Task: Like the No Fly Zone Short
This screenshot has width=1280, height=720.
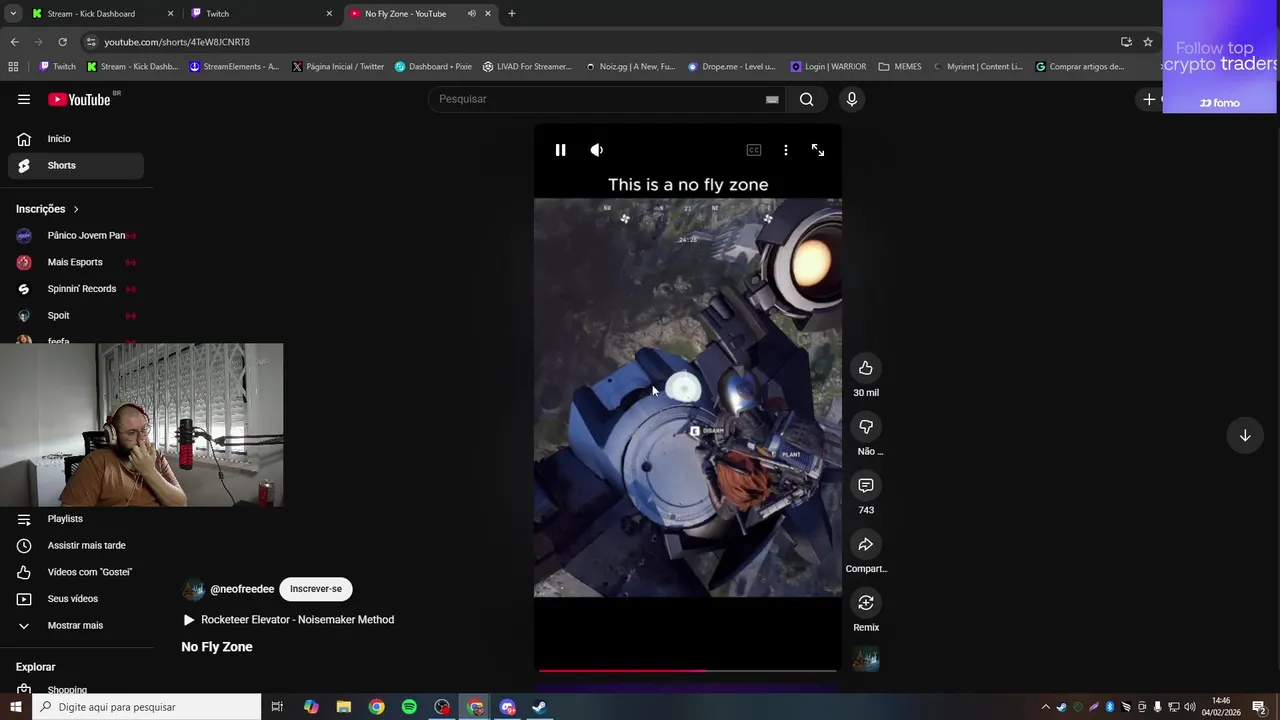Action: point(866,368)
